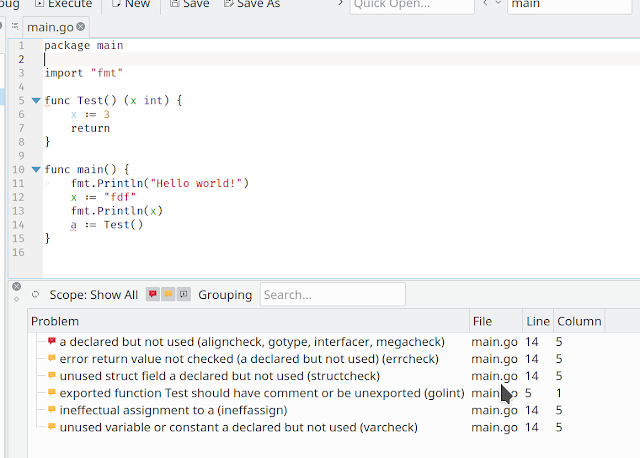Click the red error icon on first problem row
Screen dimensions: 640x458
(51, 341)
